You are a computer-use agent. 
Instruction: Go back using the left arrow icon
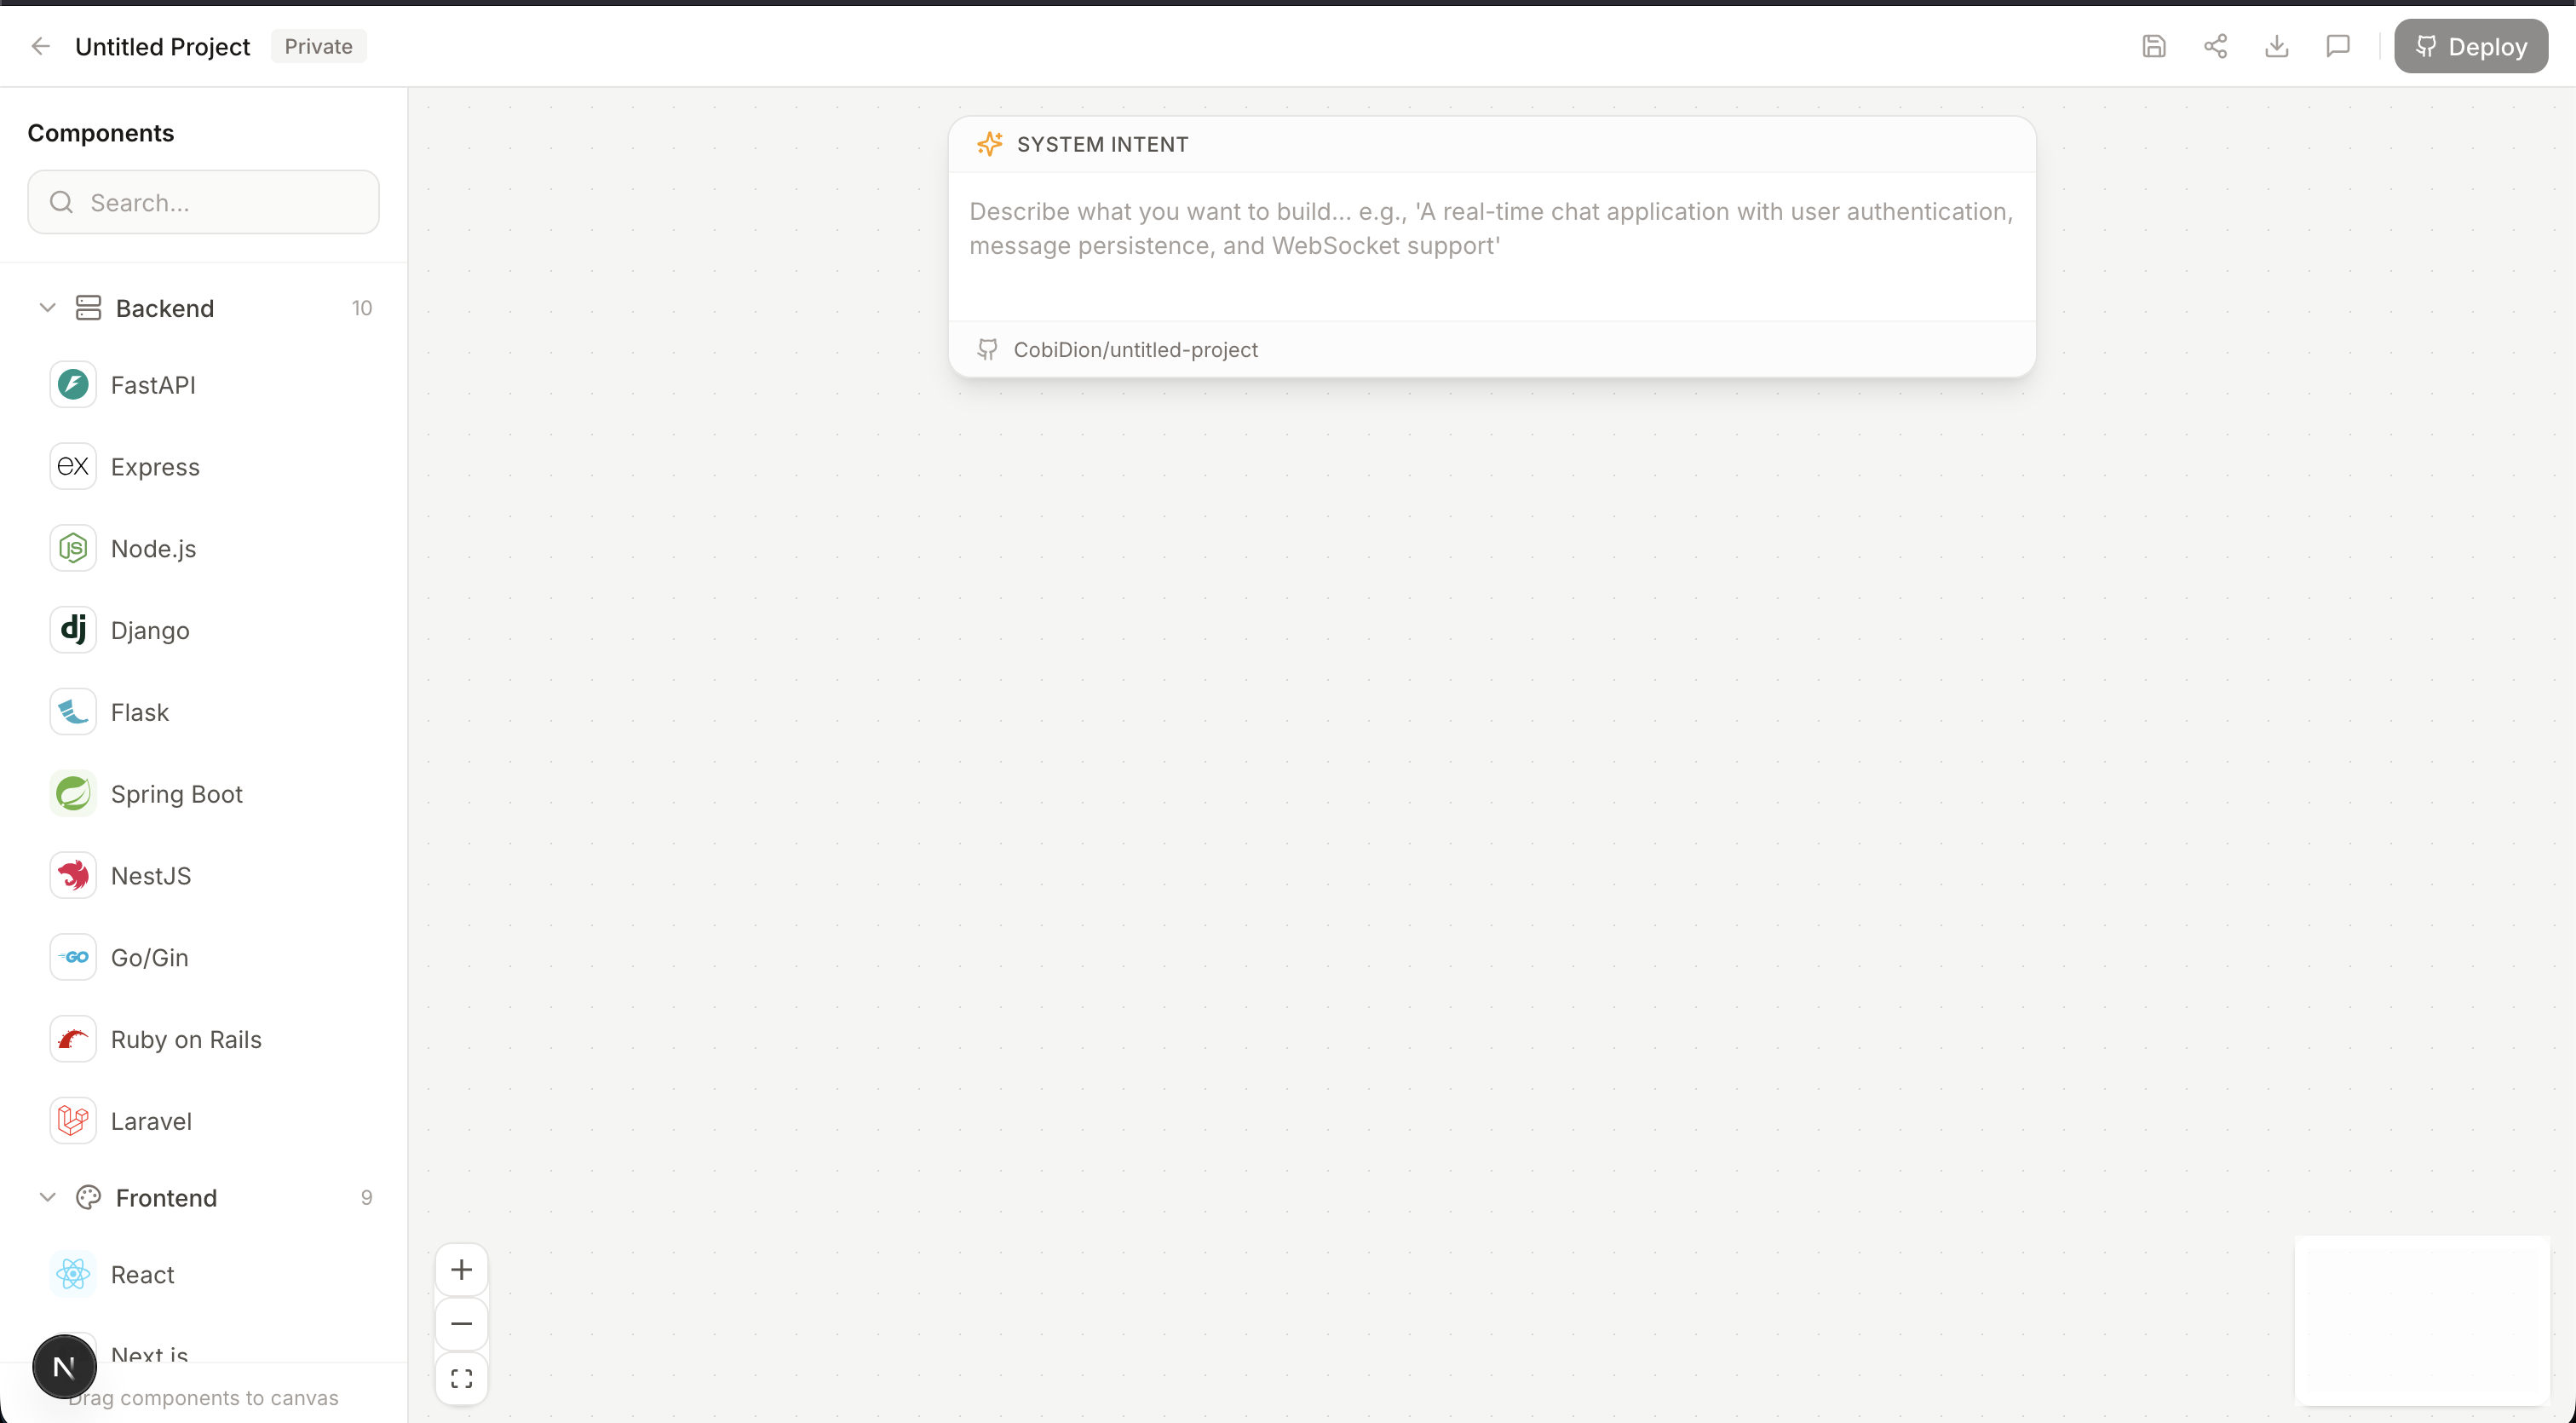click(40, 46)
